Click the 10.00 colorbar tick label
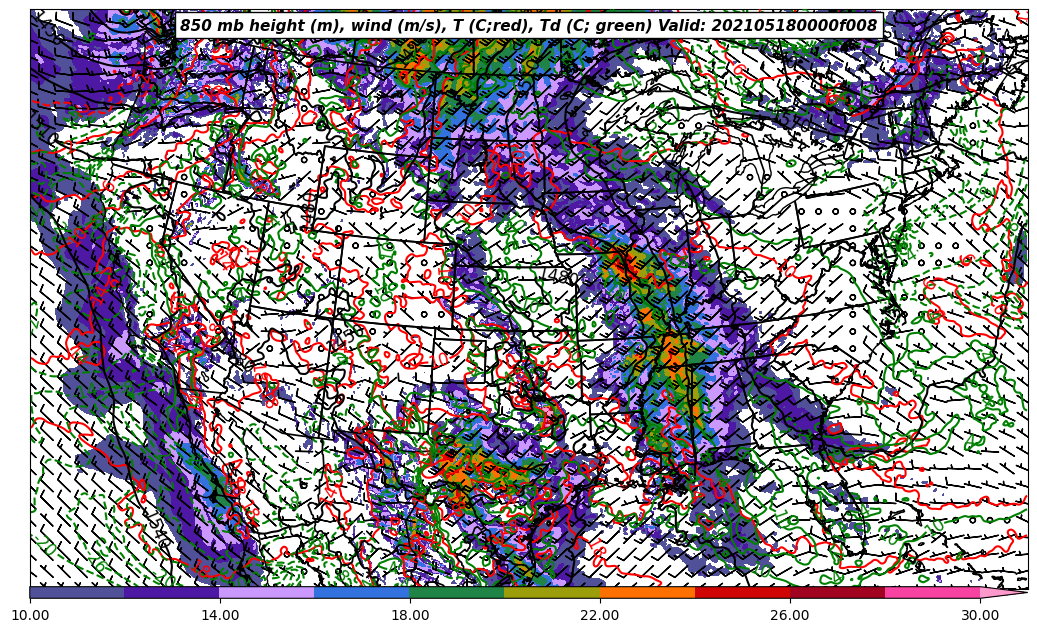This screenshot has height=632, width=1037. [x=30, y=615]
